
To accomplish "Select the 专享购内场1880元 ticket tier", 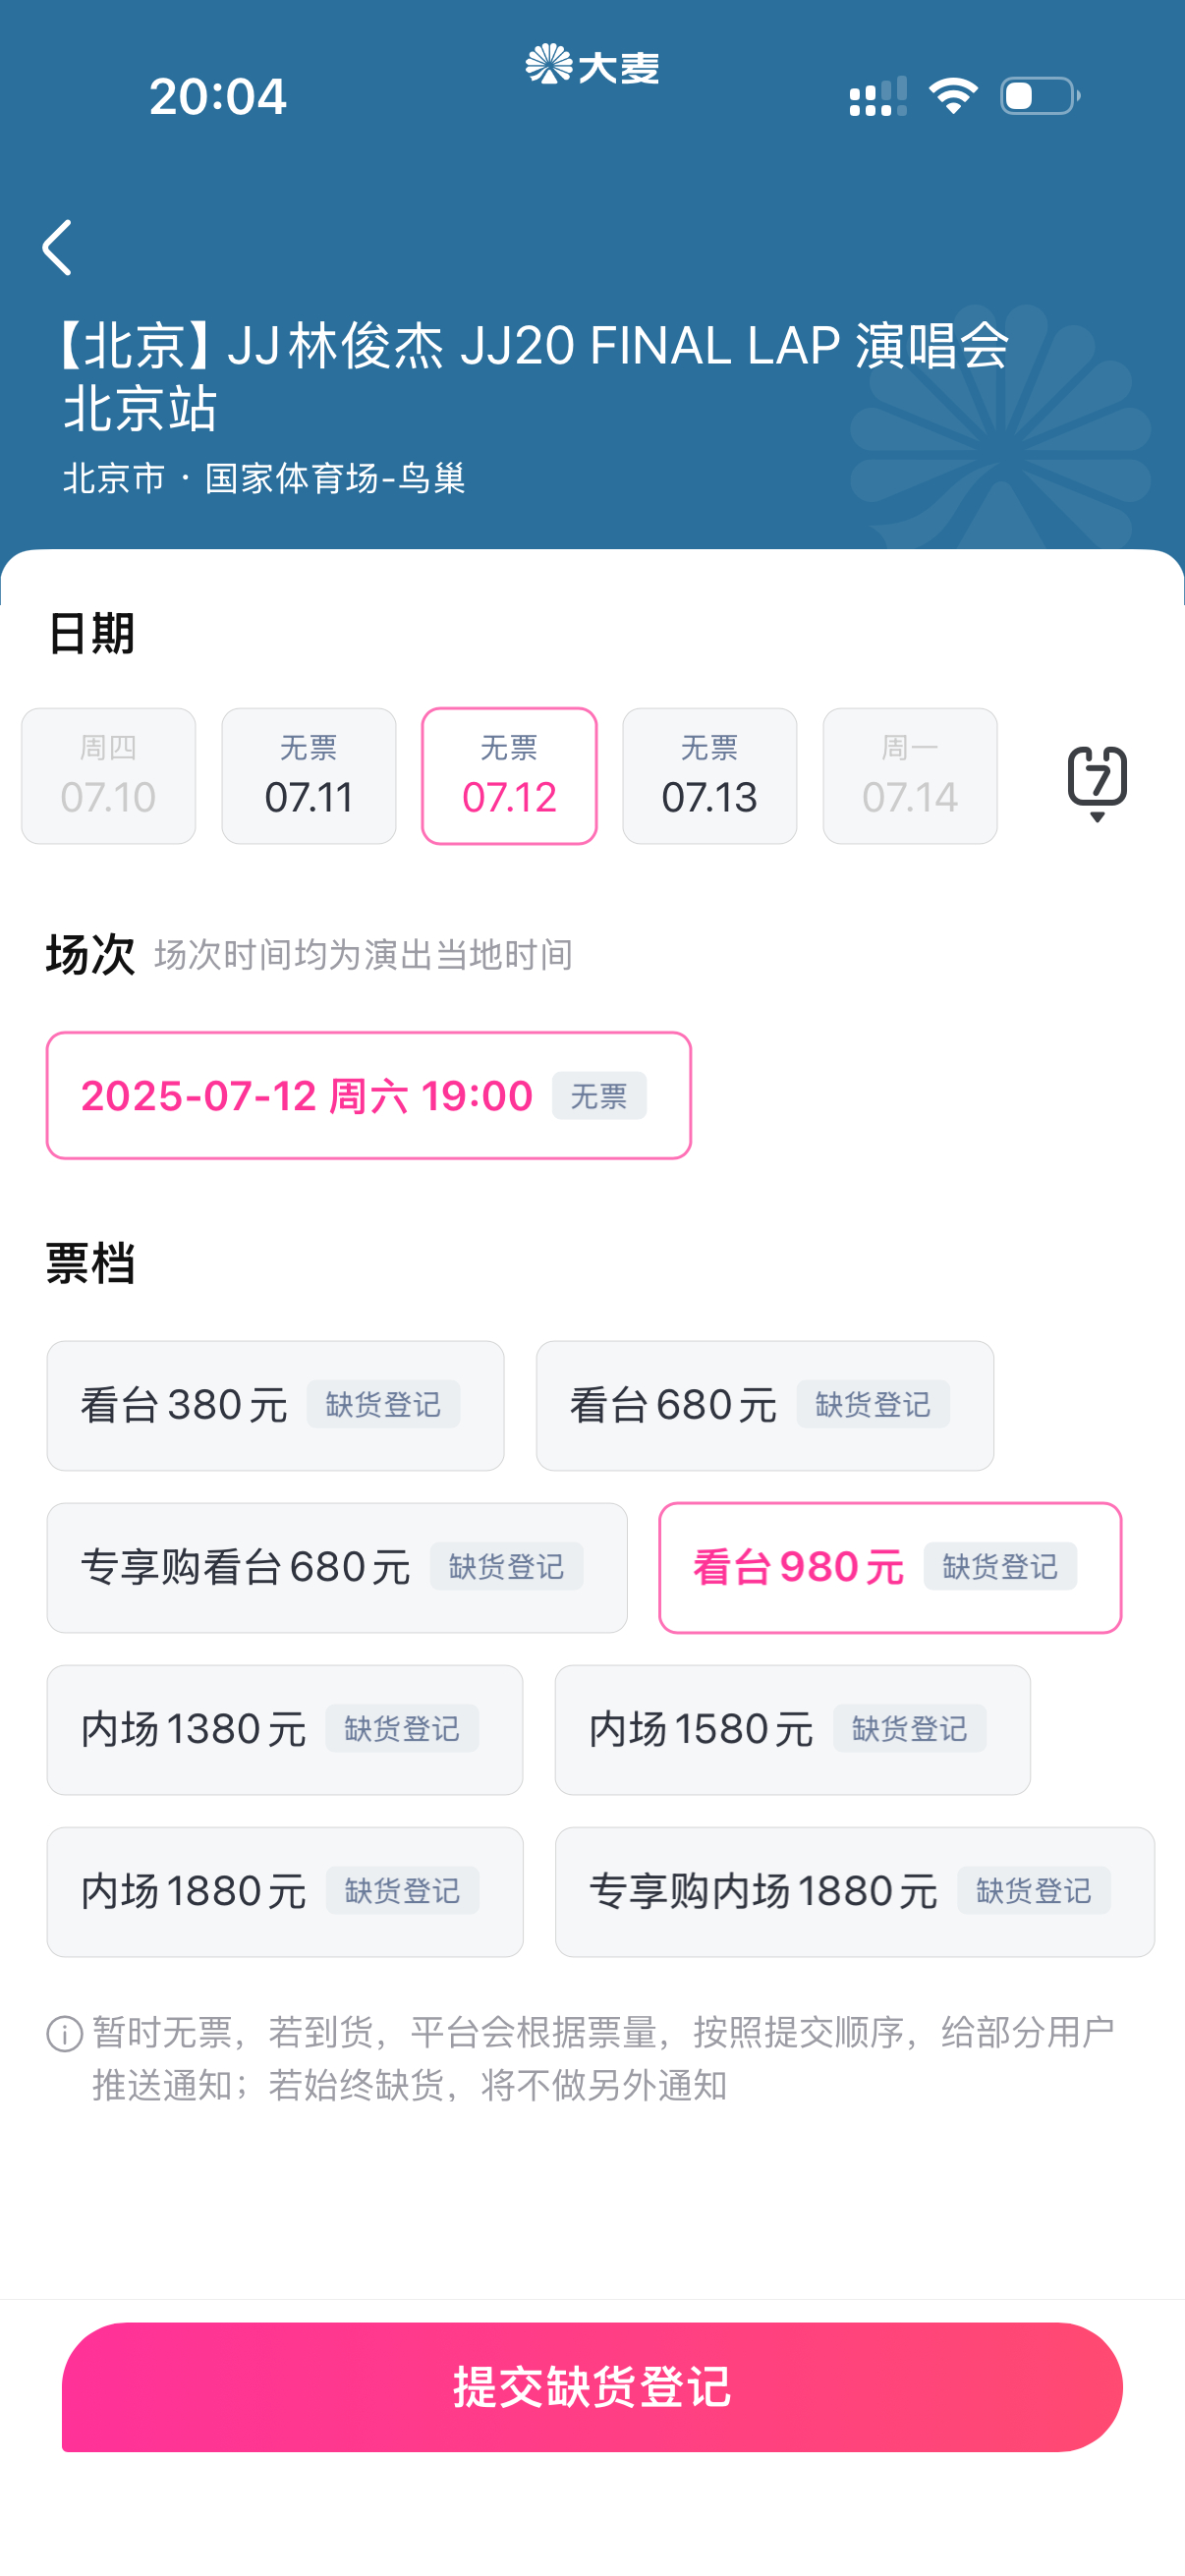I will tap(855, 1891).
